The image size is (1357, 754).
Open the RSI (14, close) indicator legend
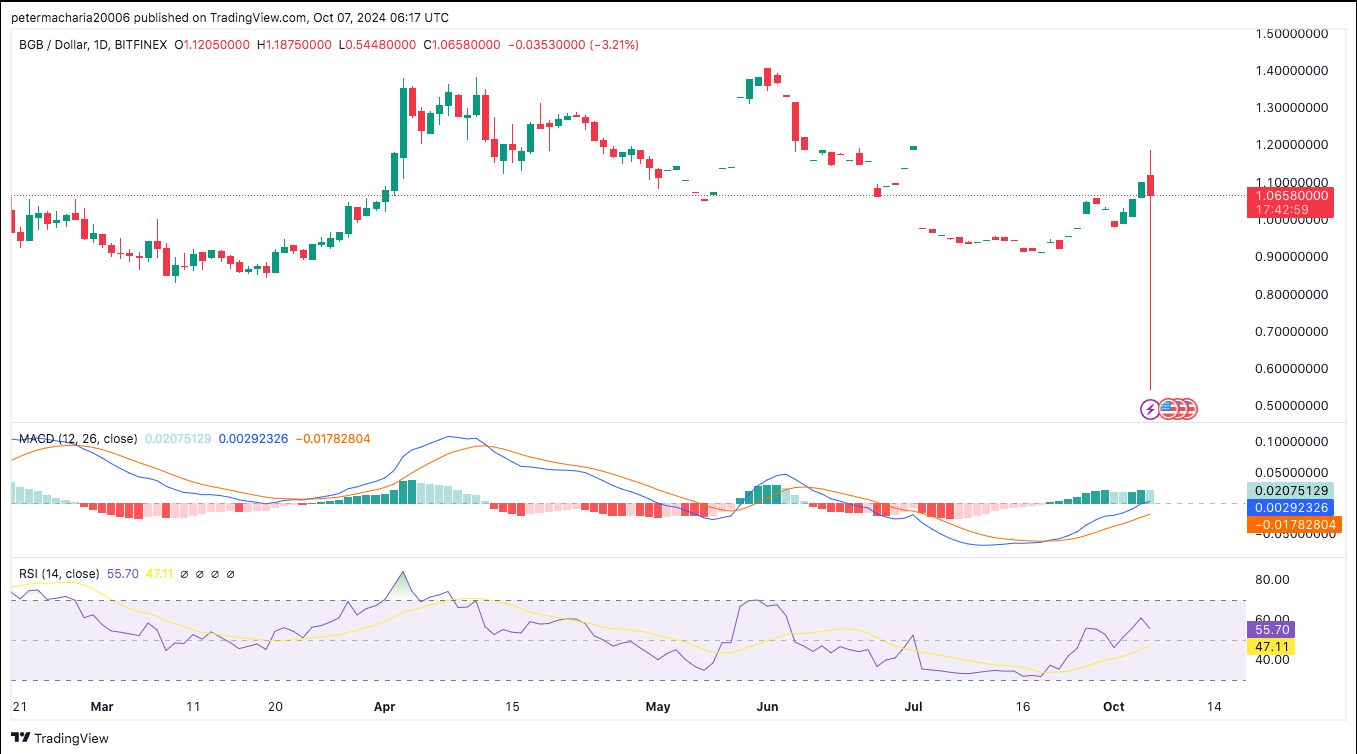[59, 574]
